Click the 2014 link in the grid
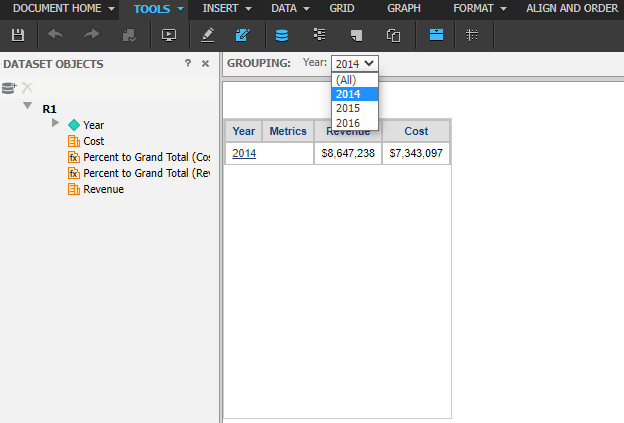 pyautogui.click(x=244, y=153)
